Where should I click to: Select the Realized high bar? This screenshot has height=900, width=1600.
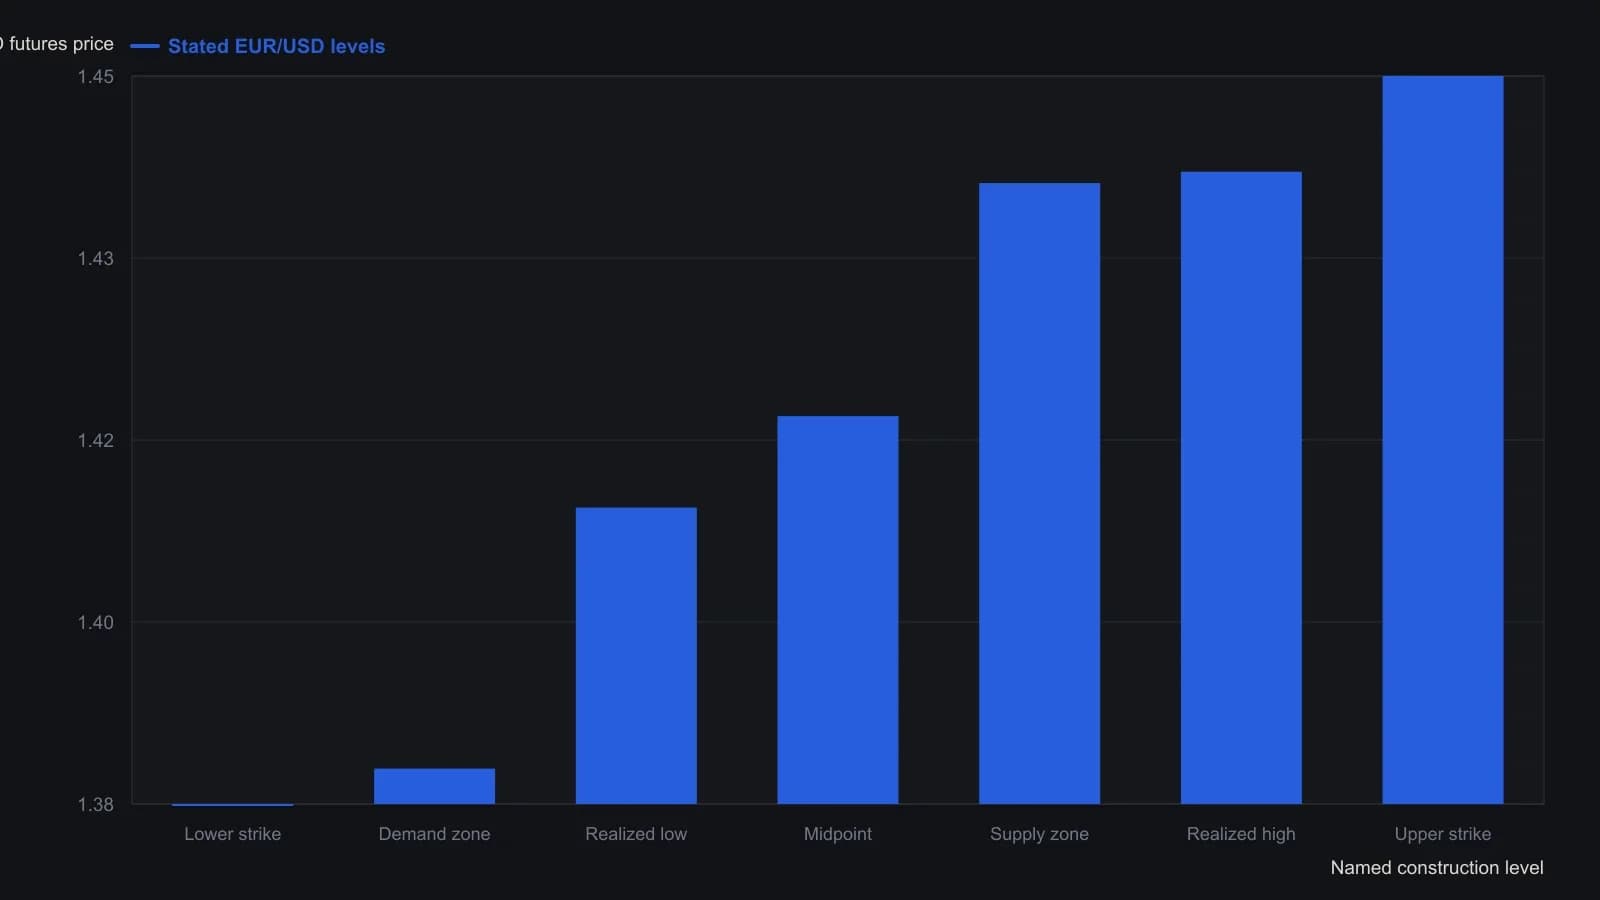coord(1241,488)
